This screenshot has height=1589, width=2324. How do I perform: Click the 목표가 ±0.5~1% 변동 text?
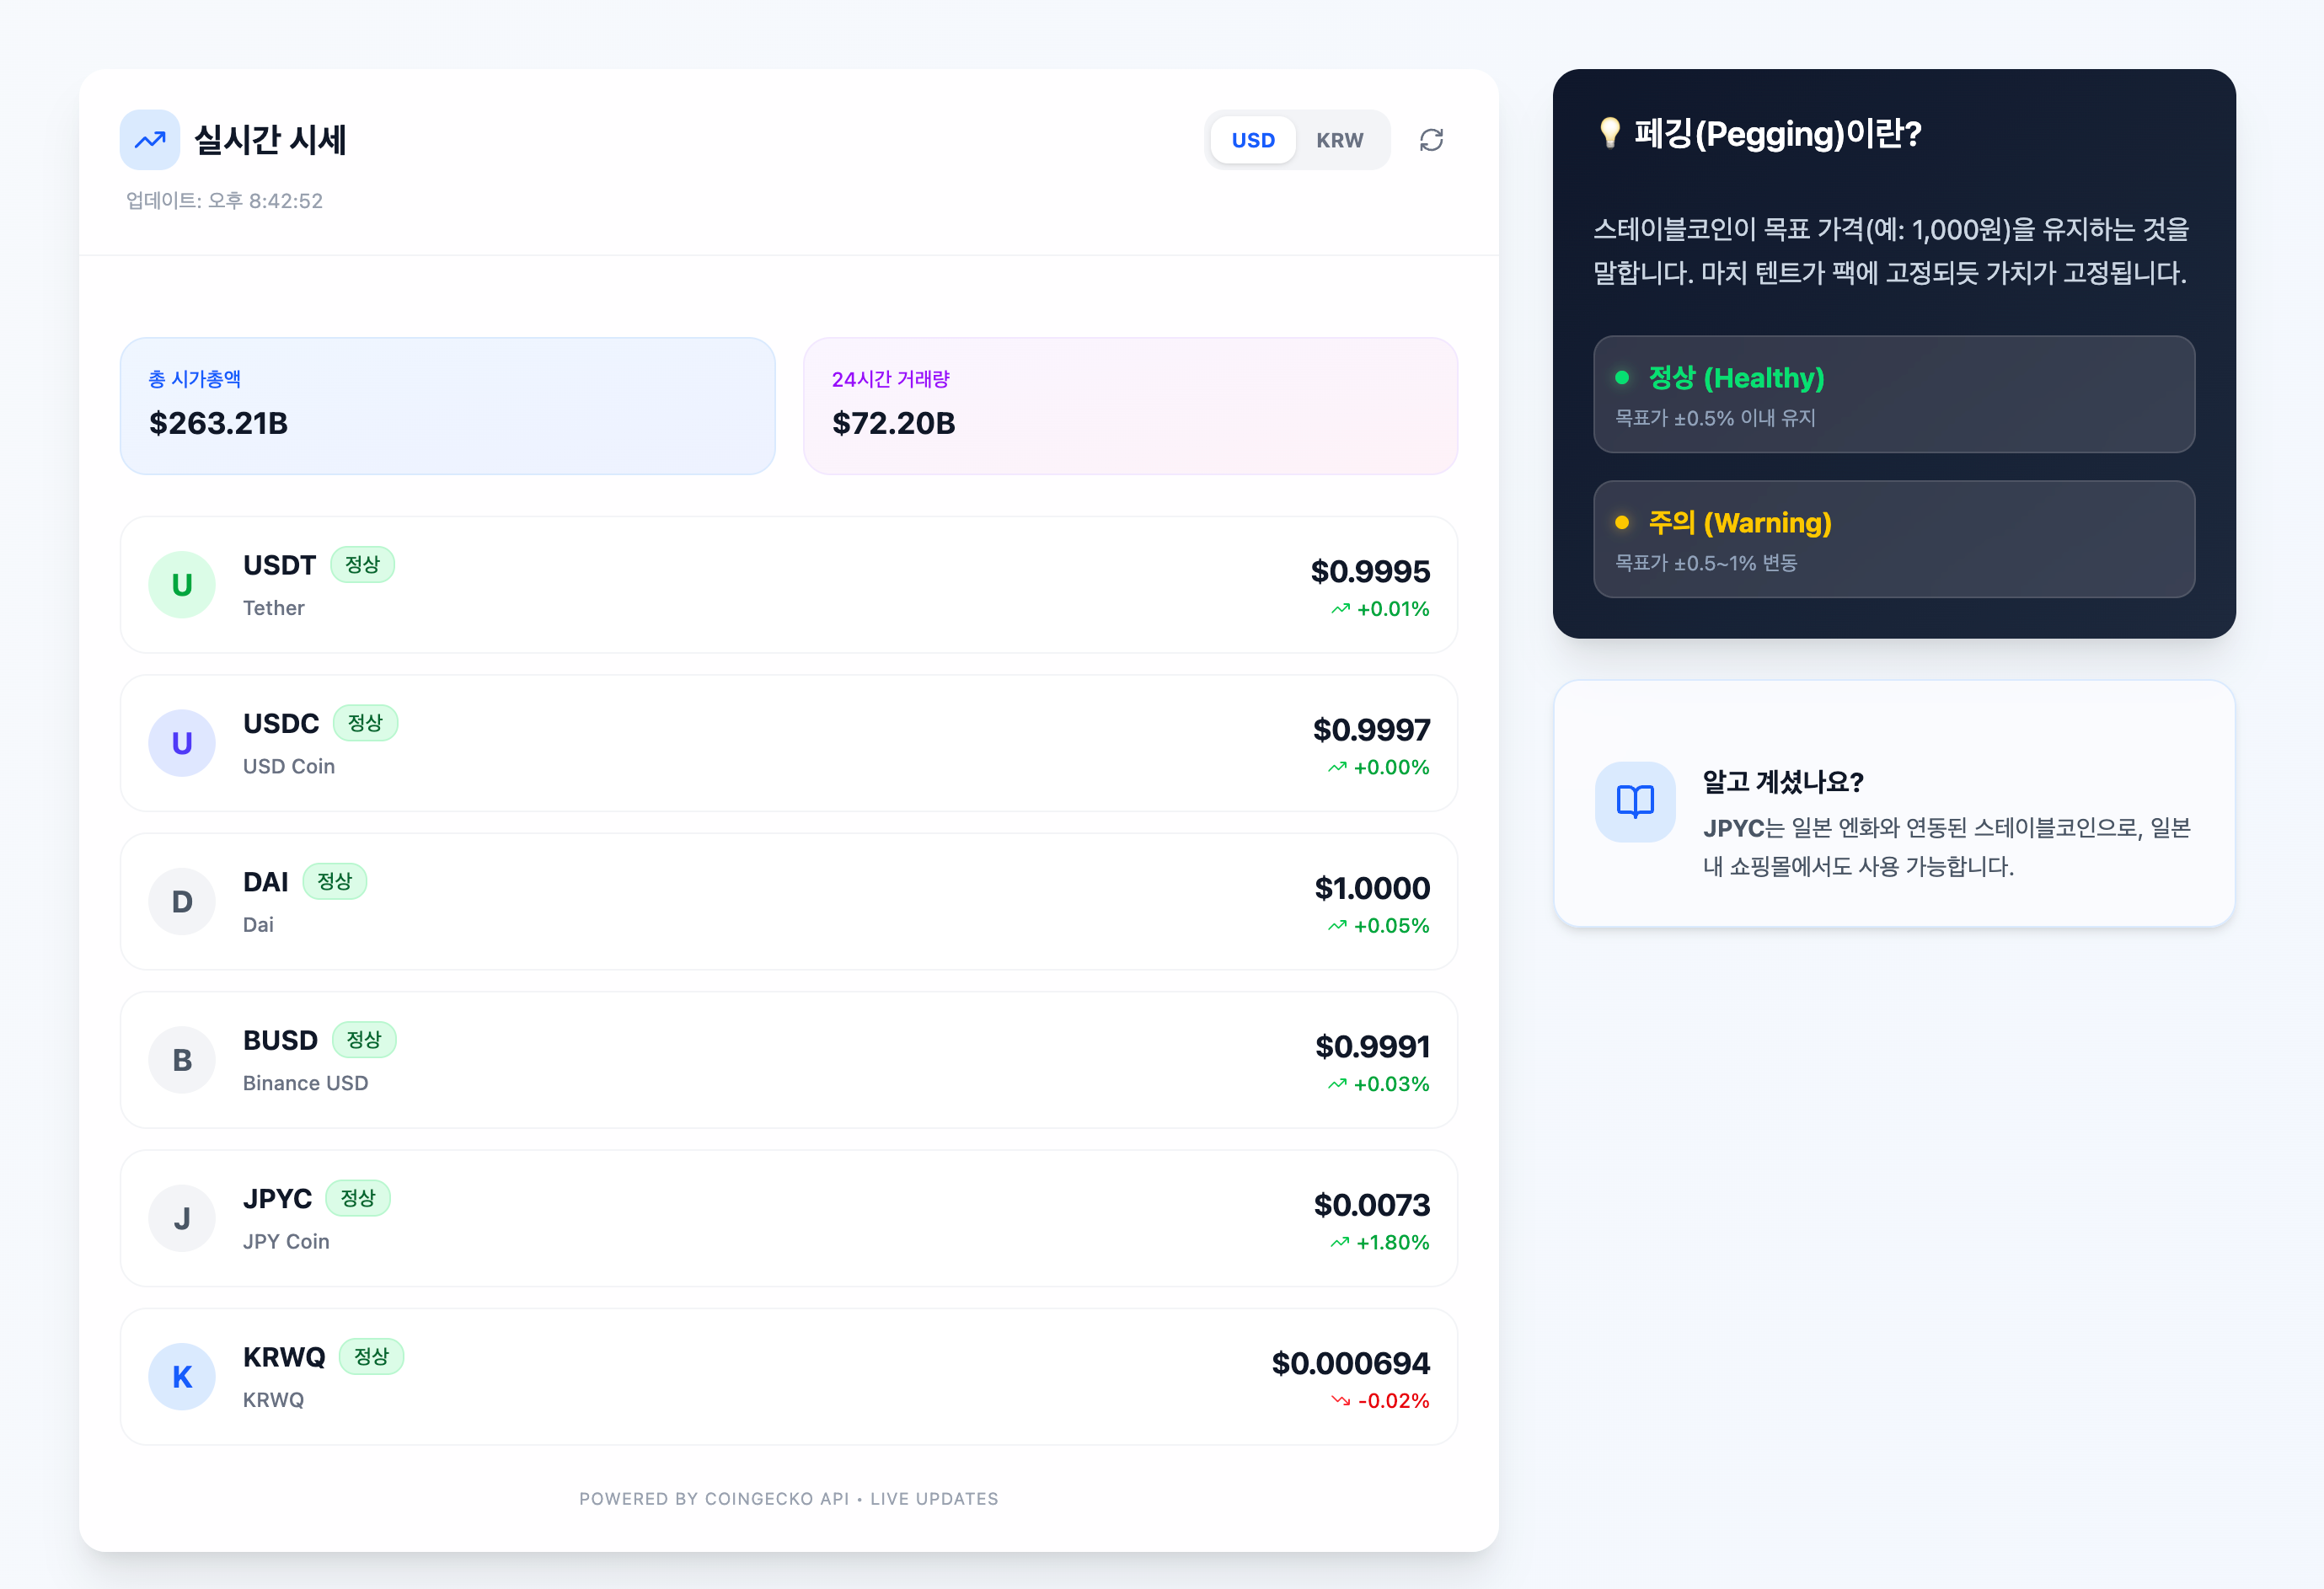(x=1706, y=563)
